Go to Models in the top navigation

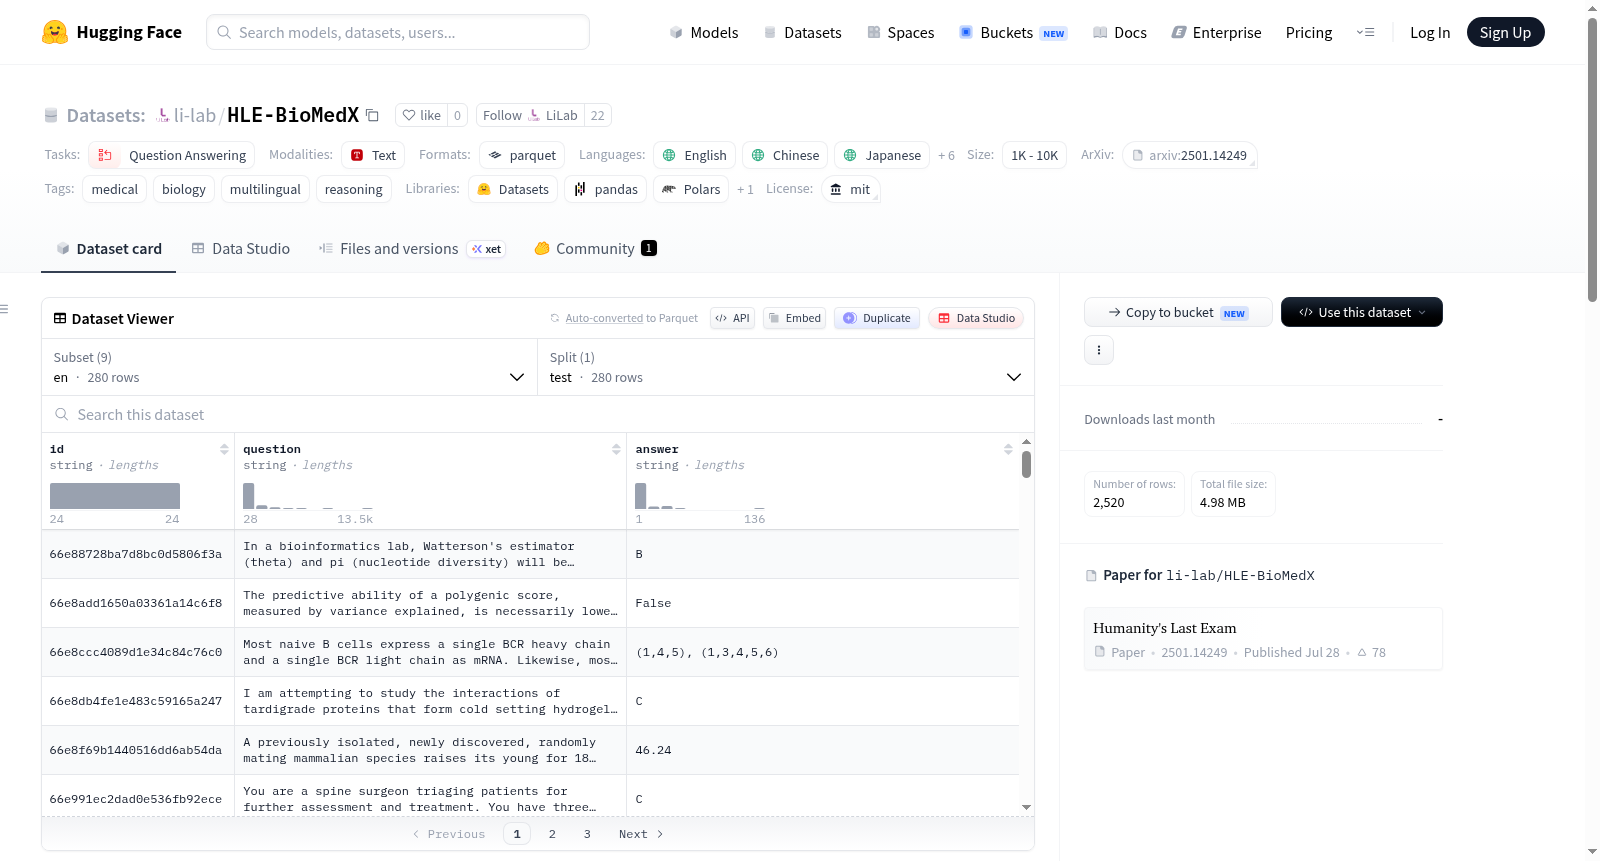[704, 32]
